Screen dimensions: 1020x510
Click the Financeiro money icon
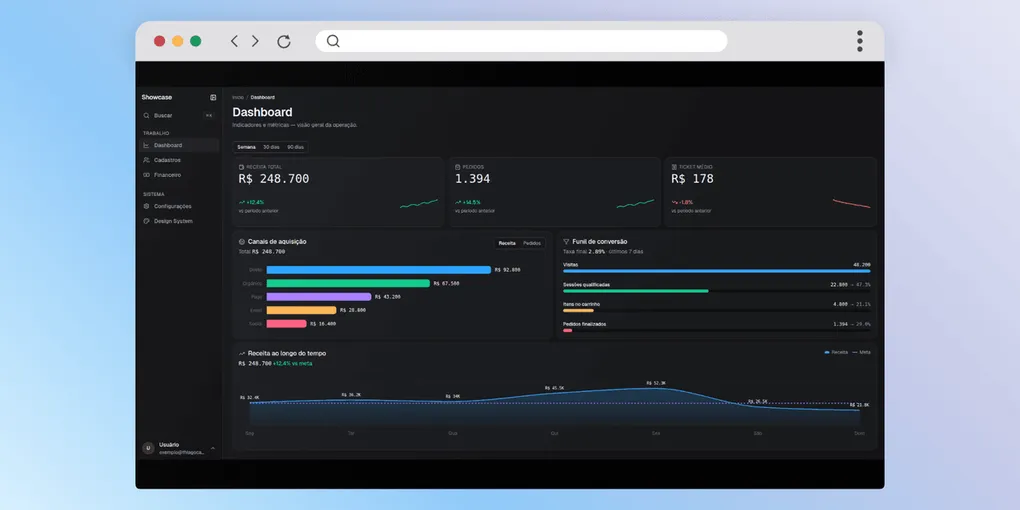[x=146, y=175]
